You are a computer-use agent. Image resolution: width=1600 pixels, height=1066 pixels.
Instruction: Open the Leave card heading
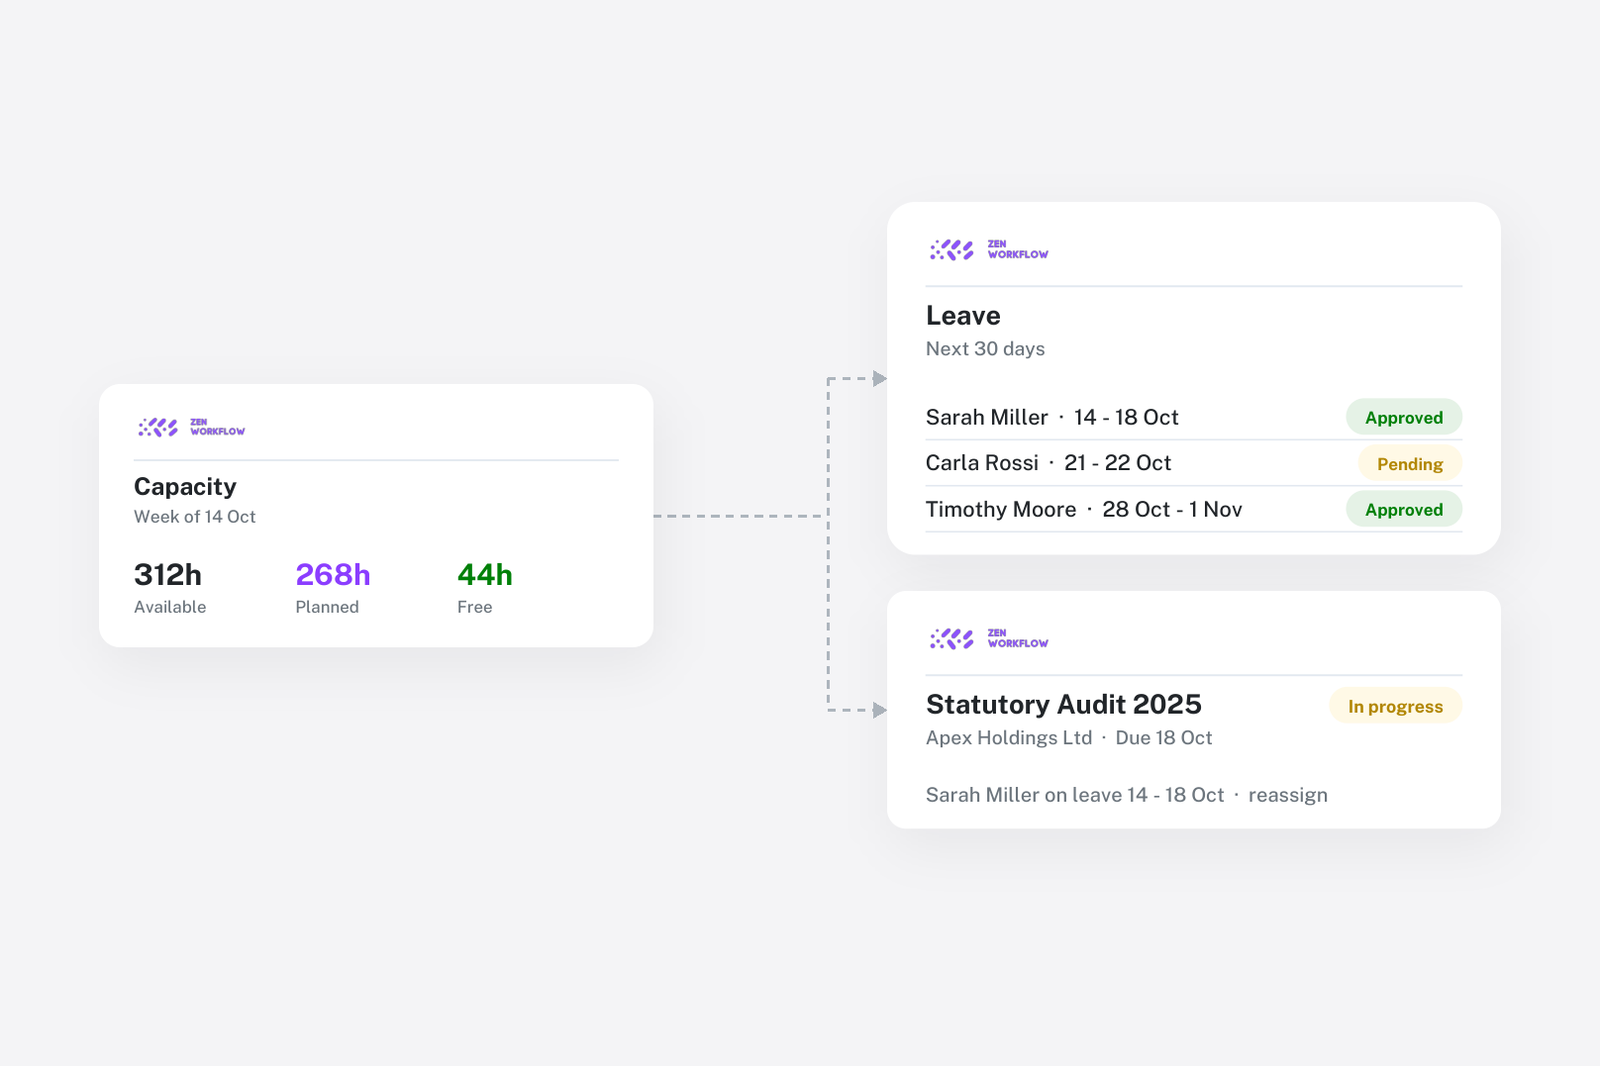(963, 316)
